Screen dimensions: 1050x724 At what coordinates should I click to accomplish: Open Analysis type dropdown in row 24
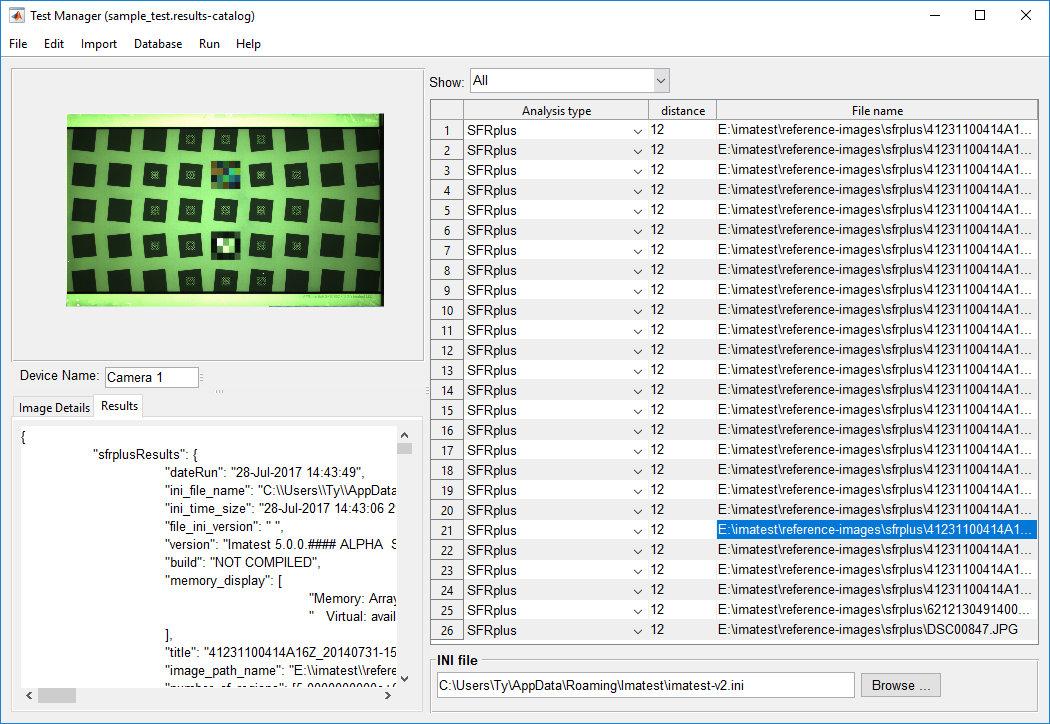[638, 591]
